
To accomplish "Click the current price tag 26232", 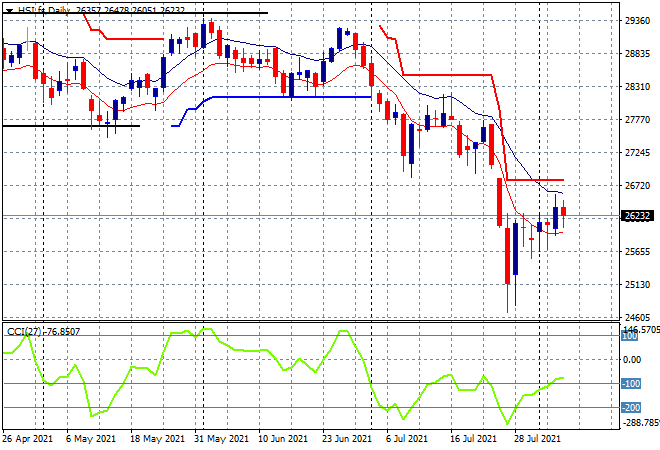I will coord(638,216).
